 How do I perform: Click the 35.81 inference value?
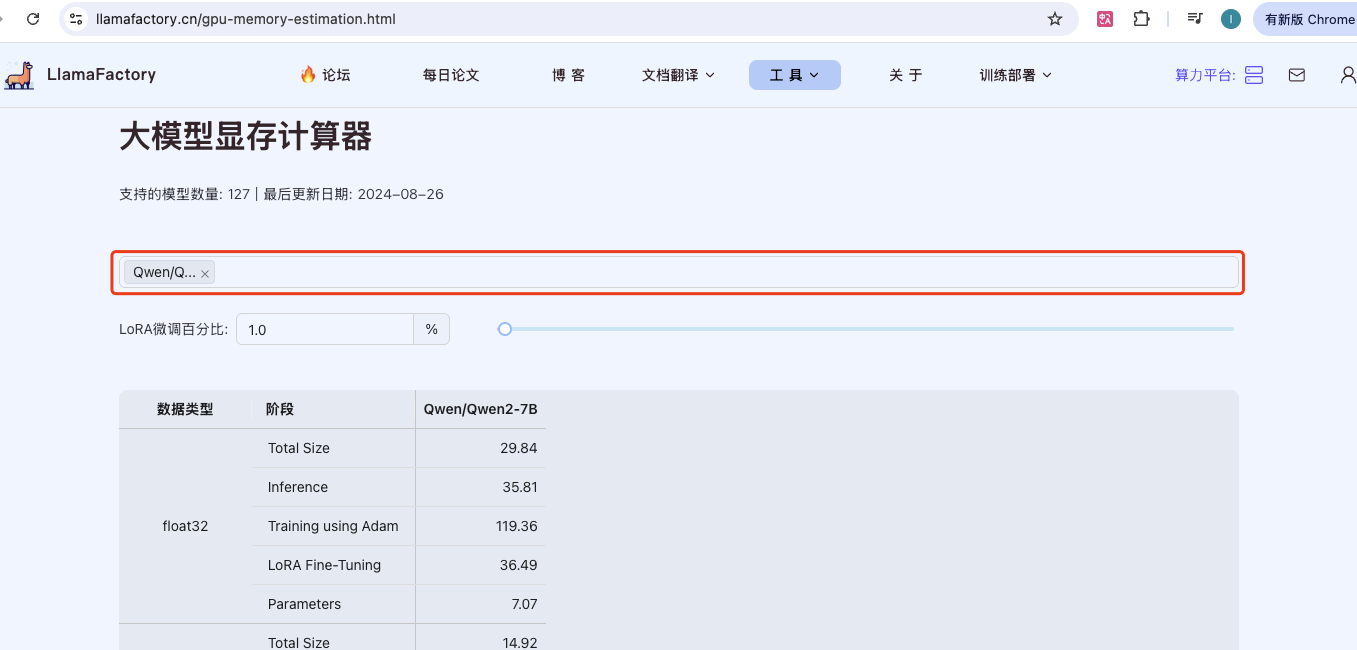click(519, 487)
